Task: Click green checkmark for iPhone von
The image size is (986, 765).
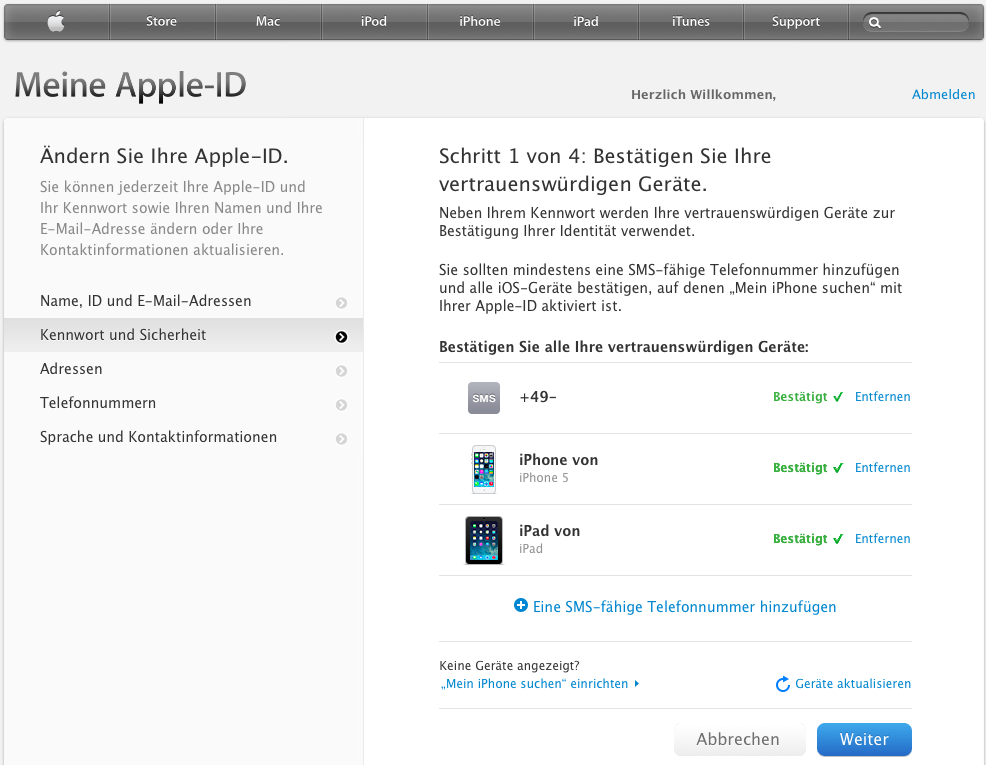Action: [838, 468]
